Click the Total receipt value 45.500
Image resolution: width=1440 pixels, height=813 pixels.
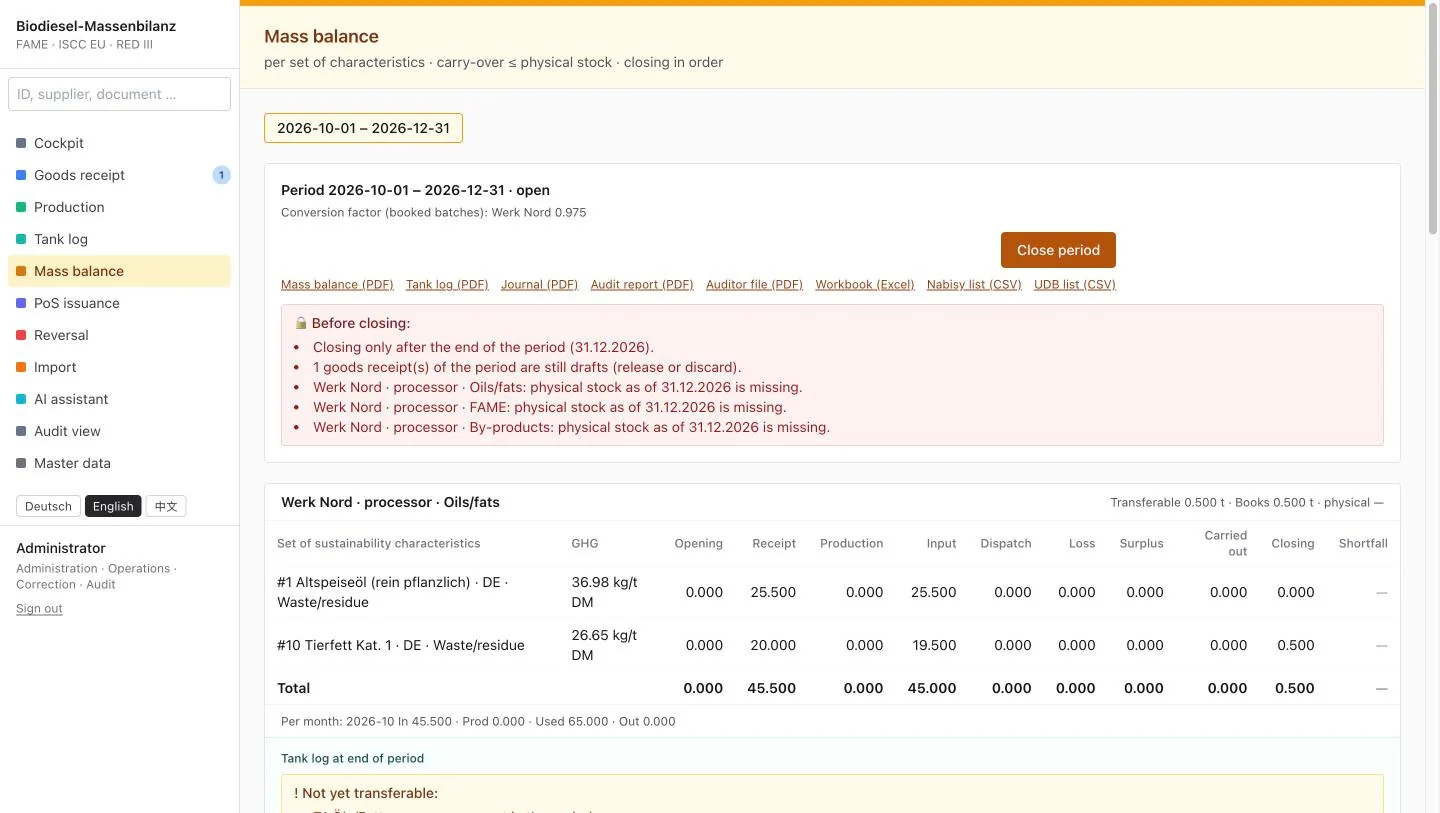tap(771, 688)
